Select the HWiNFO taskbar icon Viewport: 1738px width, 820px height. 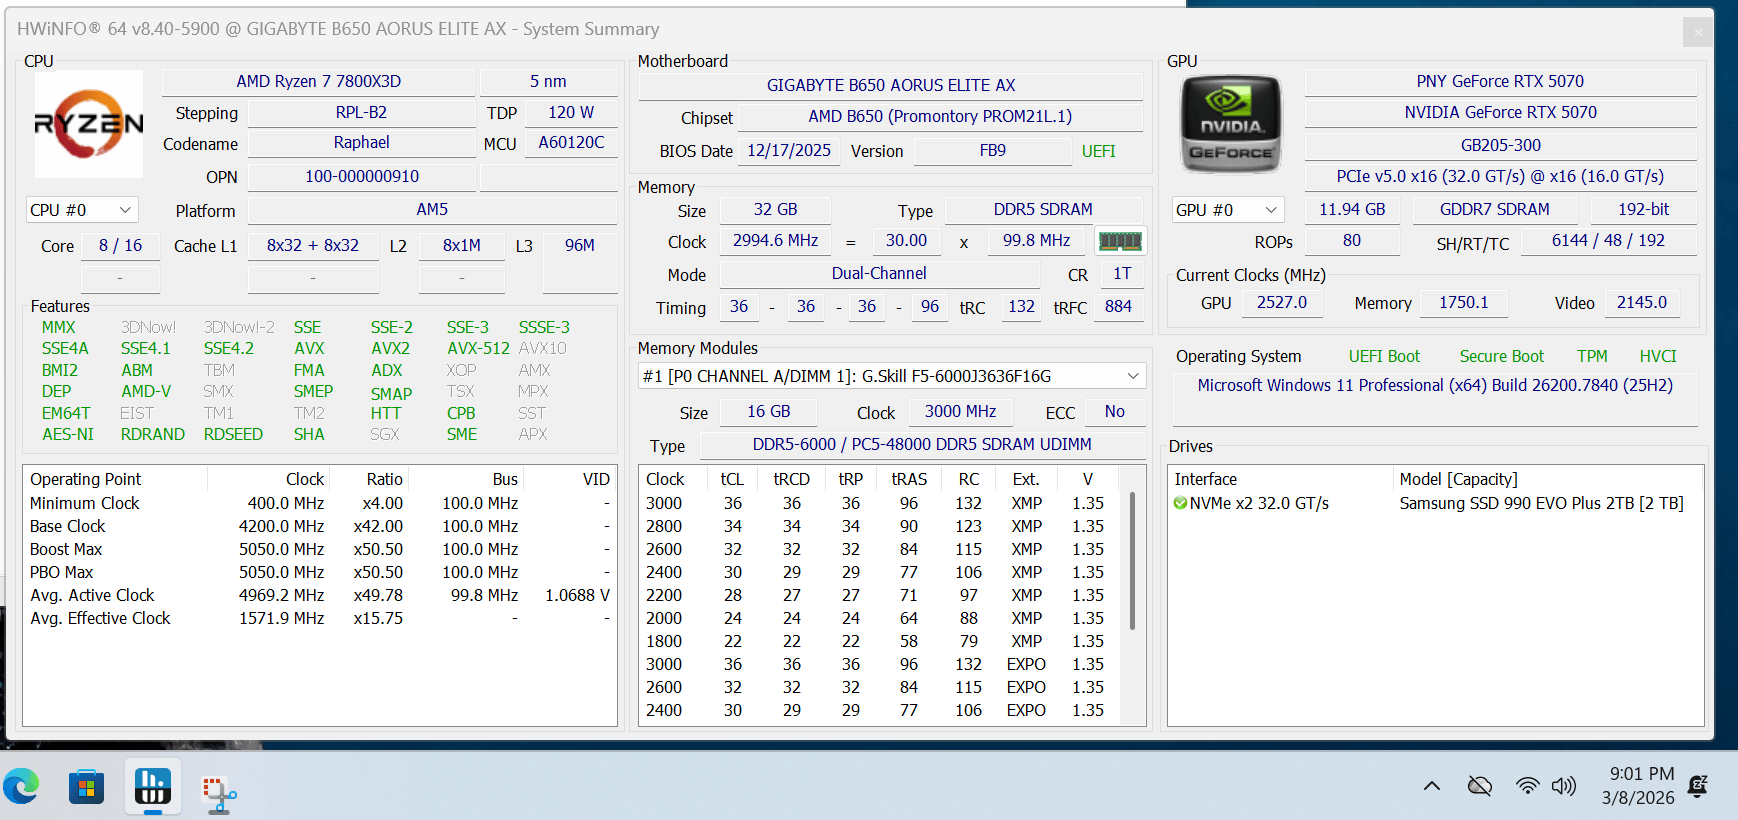(x=153, y=787)
